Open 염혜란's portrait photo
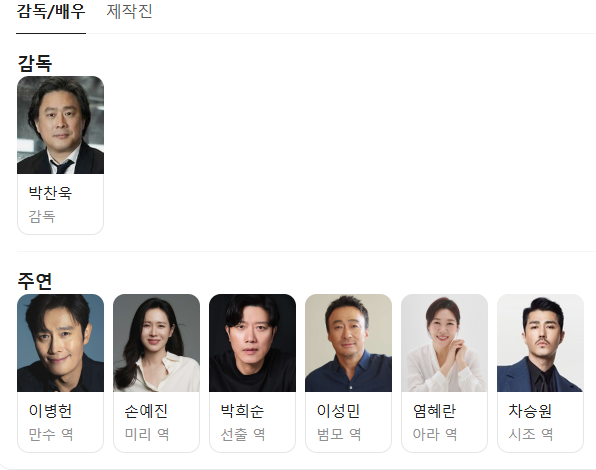The width and height of the screenshot is (596, 470). click(444, 343)
